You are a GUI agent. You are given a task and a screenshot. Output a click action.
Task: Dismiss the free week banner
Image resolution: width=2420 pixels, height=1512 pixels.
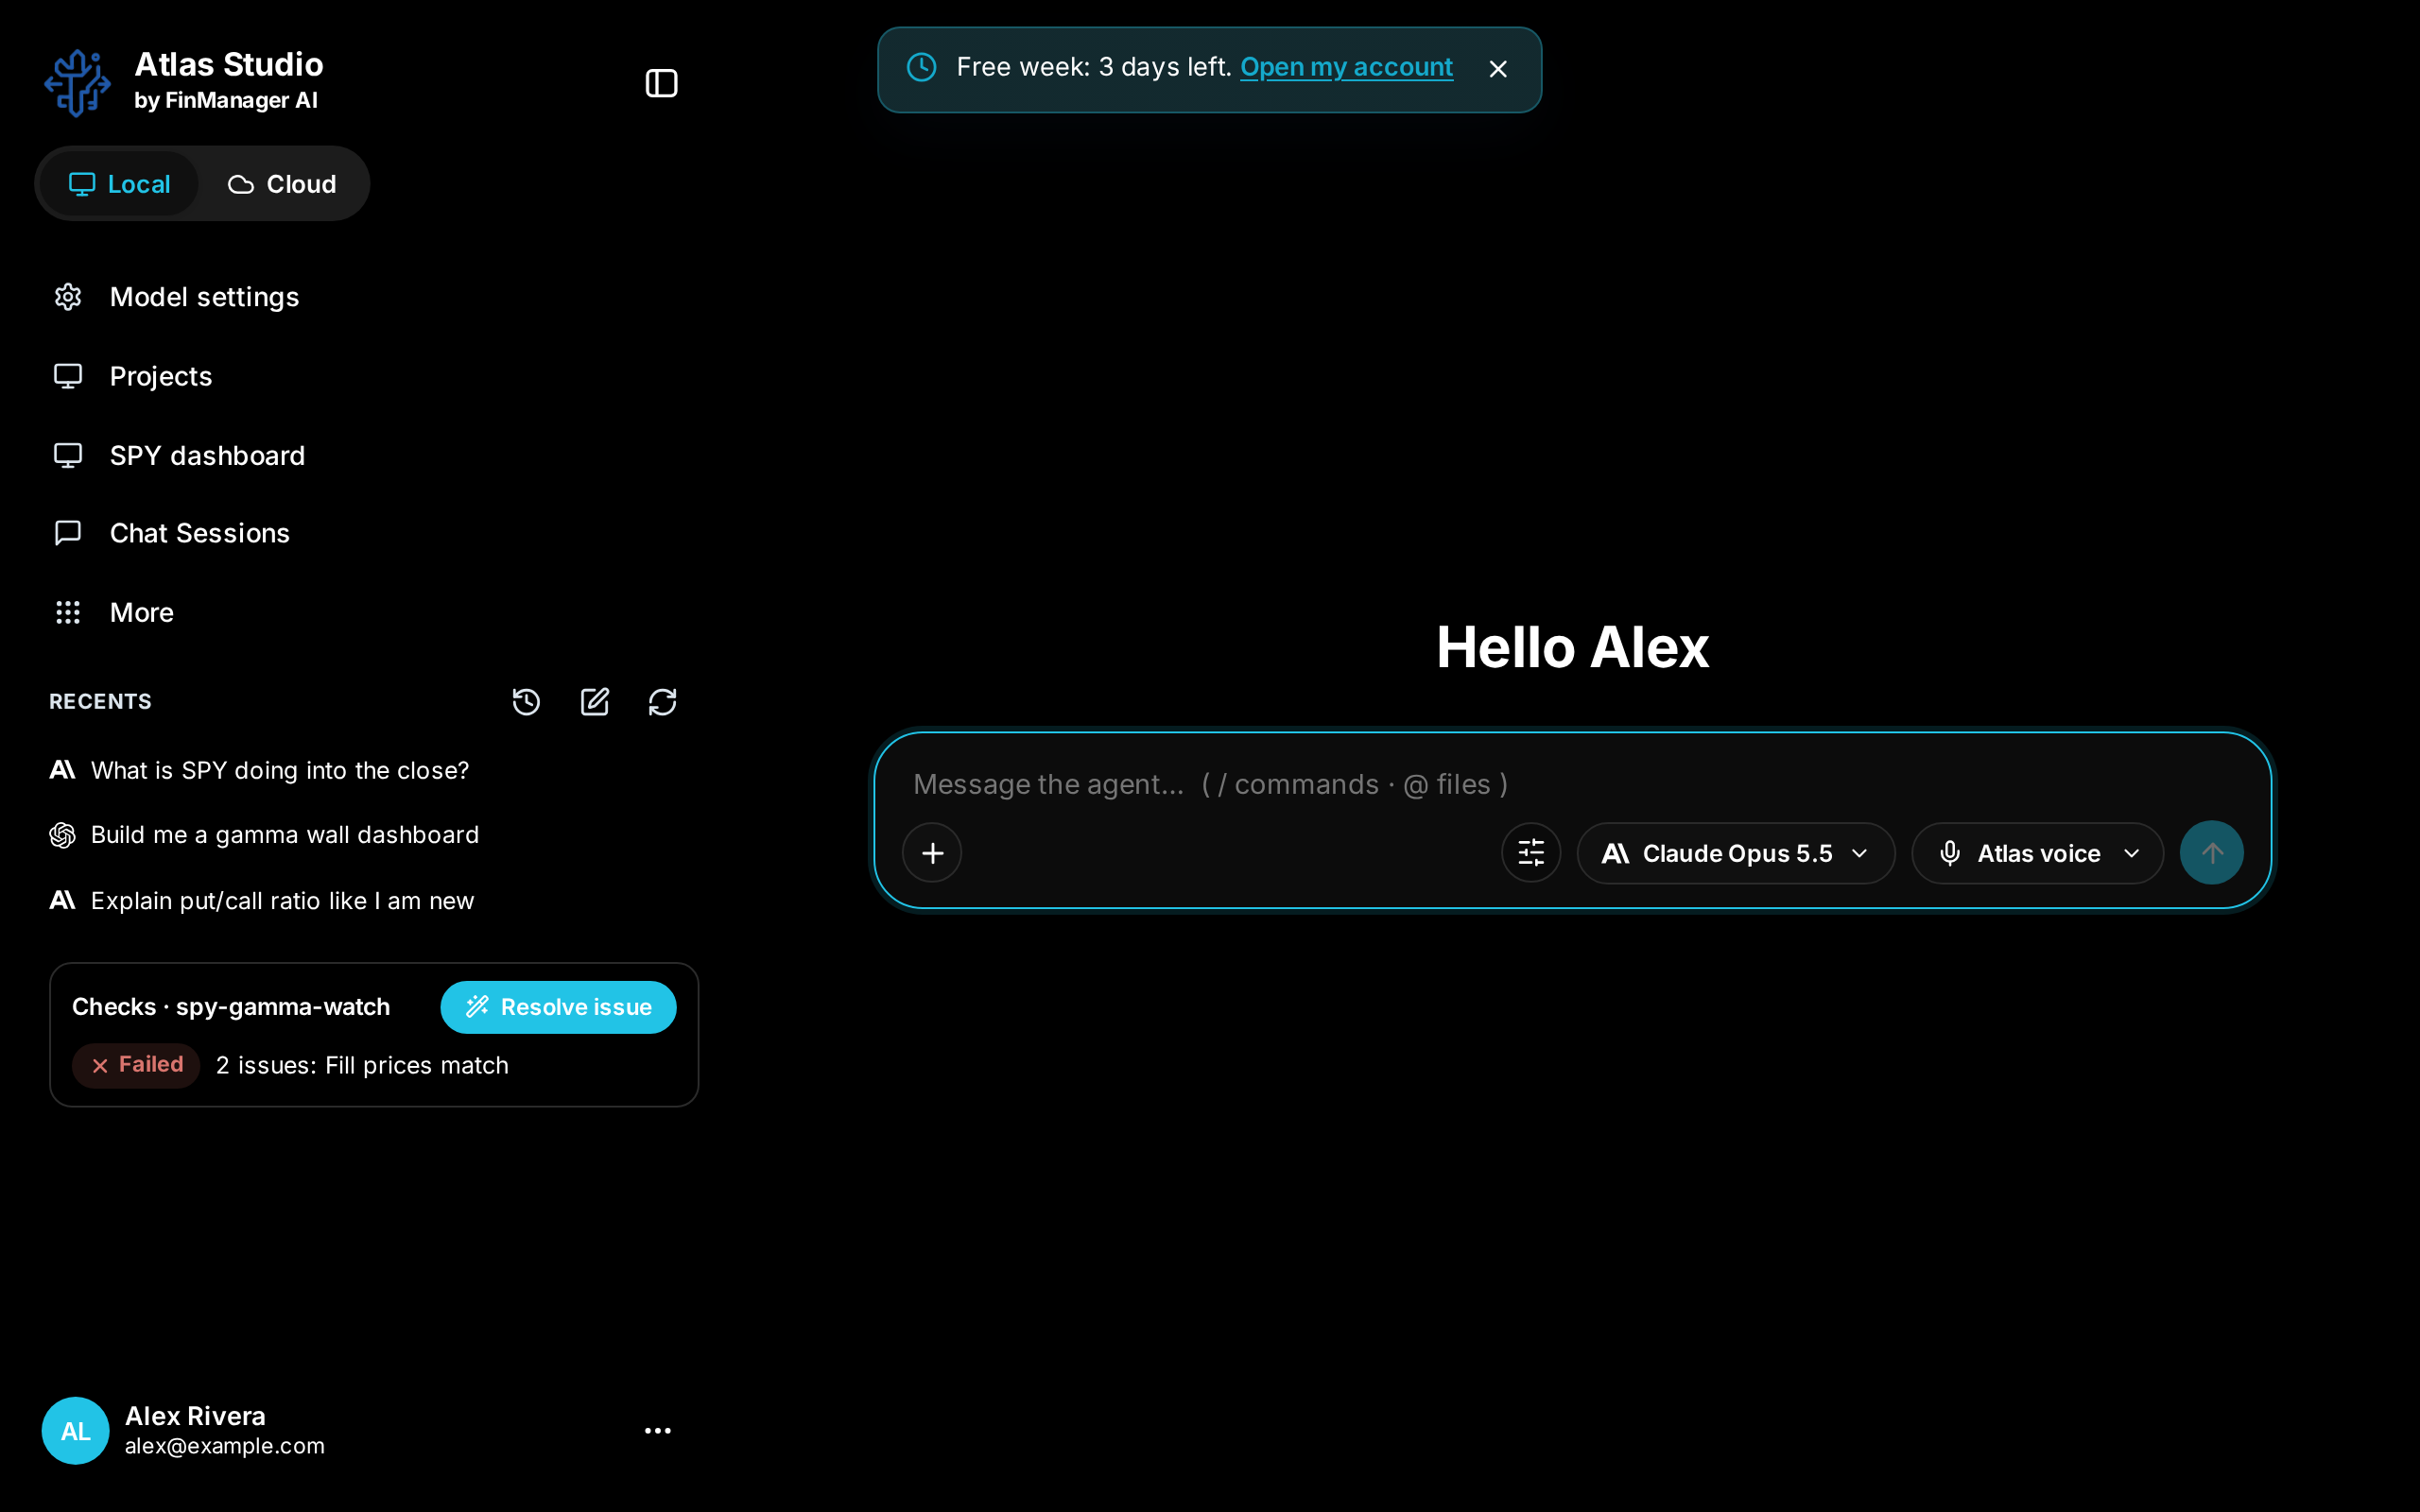(1498, 69)
